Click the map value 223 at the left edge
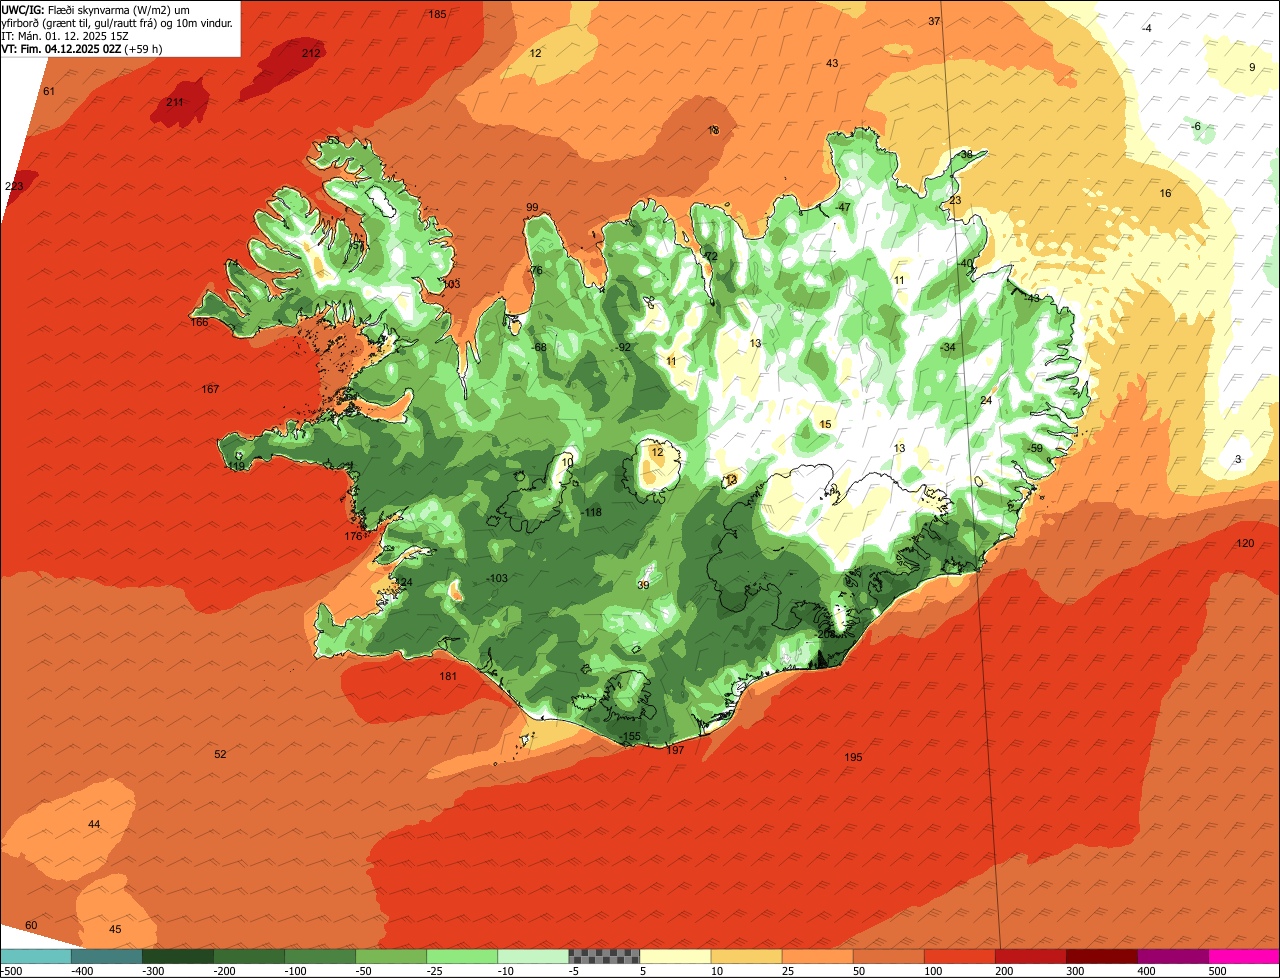 point(14,187)
